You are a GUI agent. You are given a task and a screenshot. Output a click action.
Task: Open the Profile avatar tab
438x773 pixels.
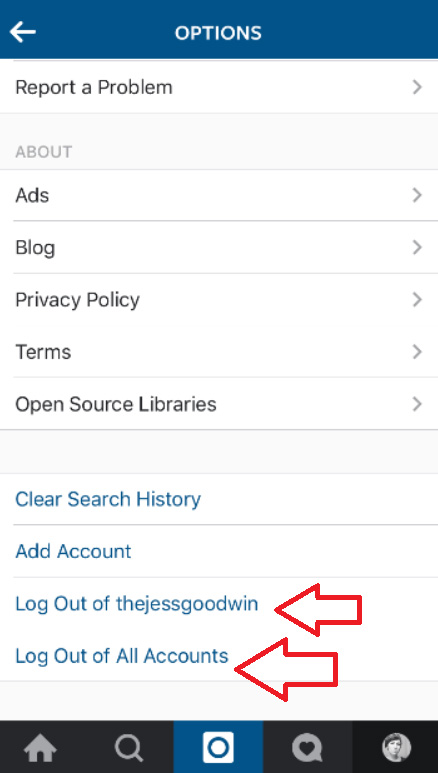click(397, 747)
